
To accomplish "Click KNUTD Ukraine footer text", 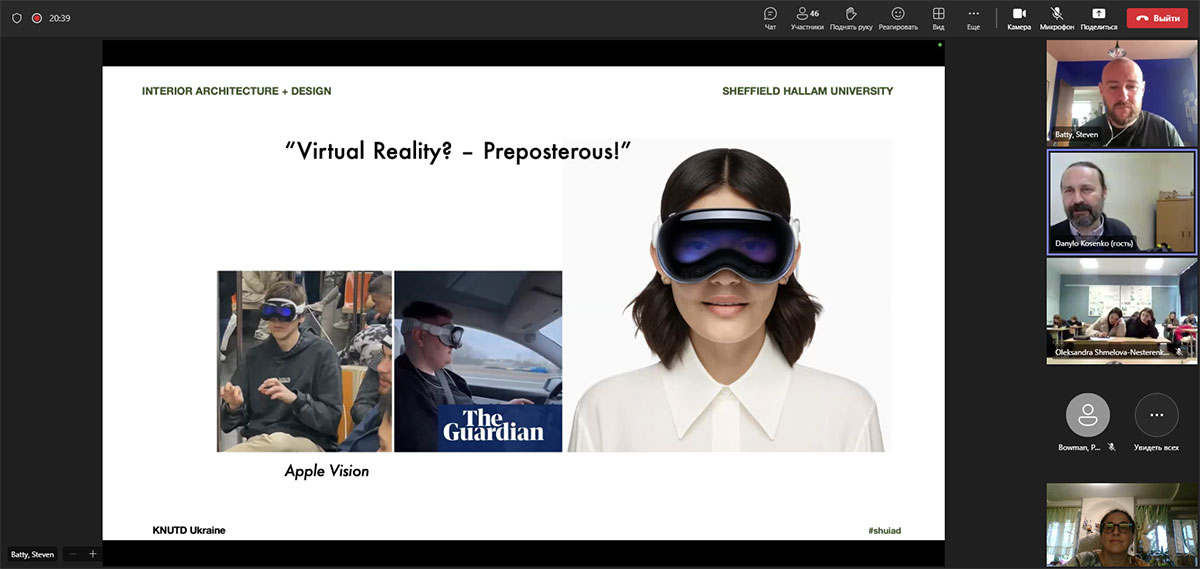I will [189, 530].
